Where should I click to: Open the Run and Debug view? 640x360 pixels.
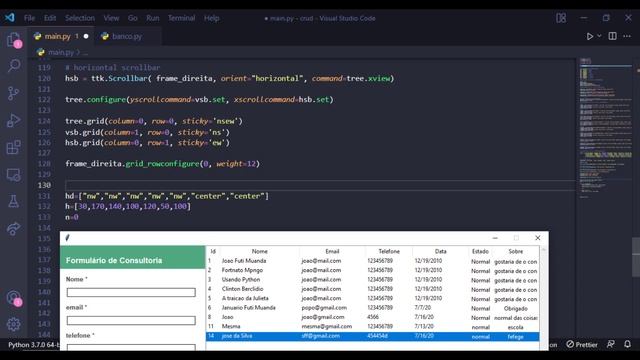click(x=13, y=120)
